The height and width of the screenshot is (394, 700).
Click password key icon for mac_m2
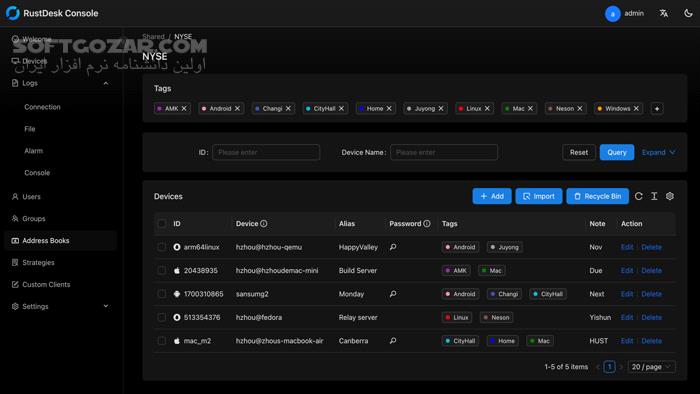pyautogui.click(x=393, y=340)
